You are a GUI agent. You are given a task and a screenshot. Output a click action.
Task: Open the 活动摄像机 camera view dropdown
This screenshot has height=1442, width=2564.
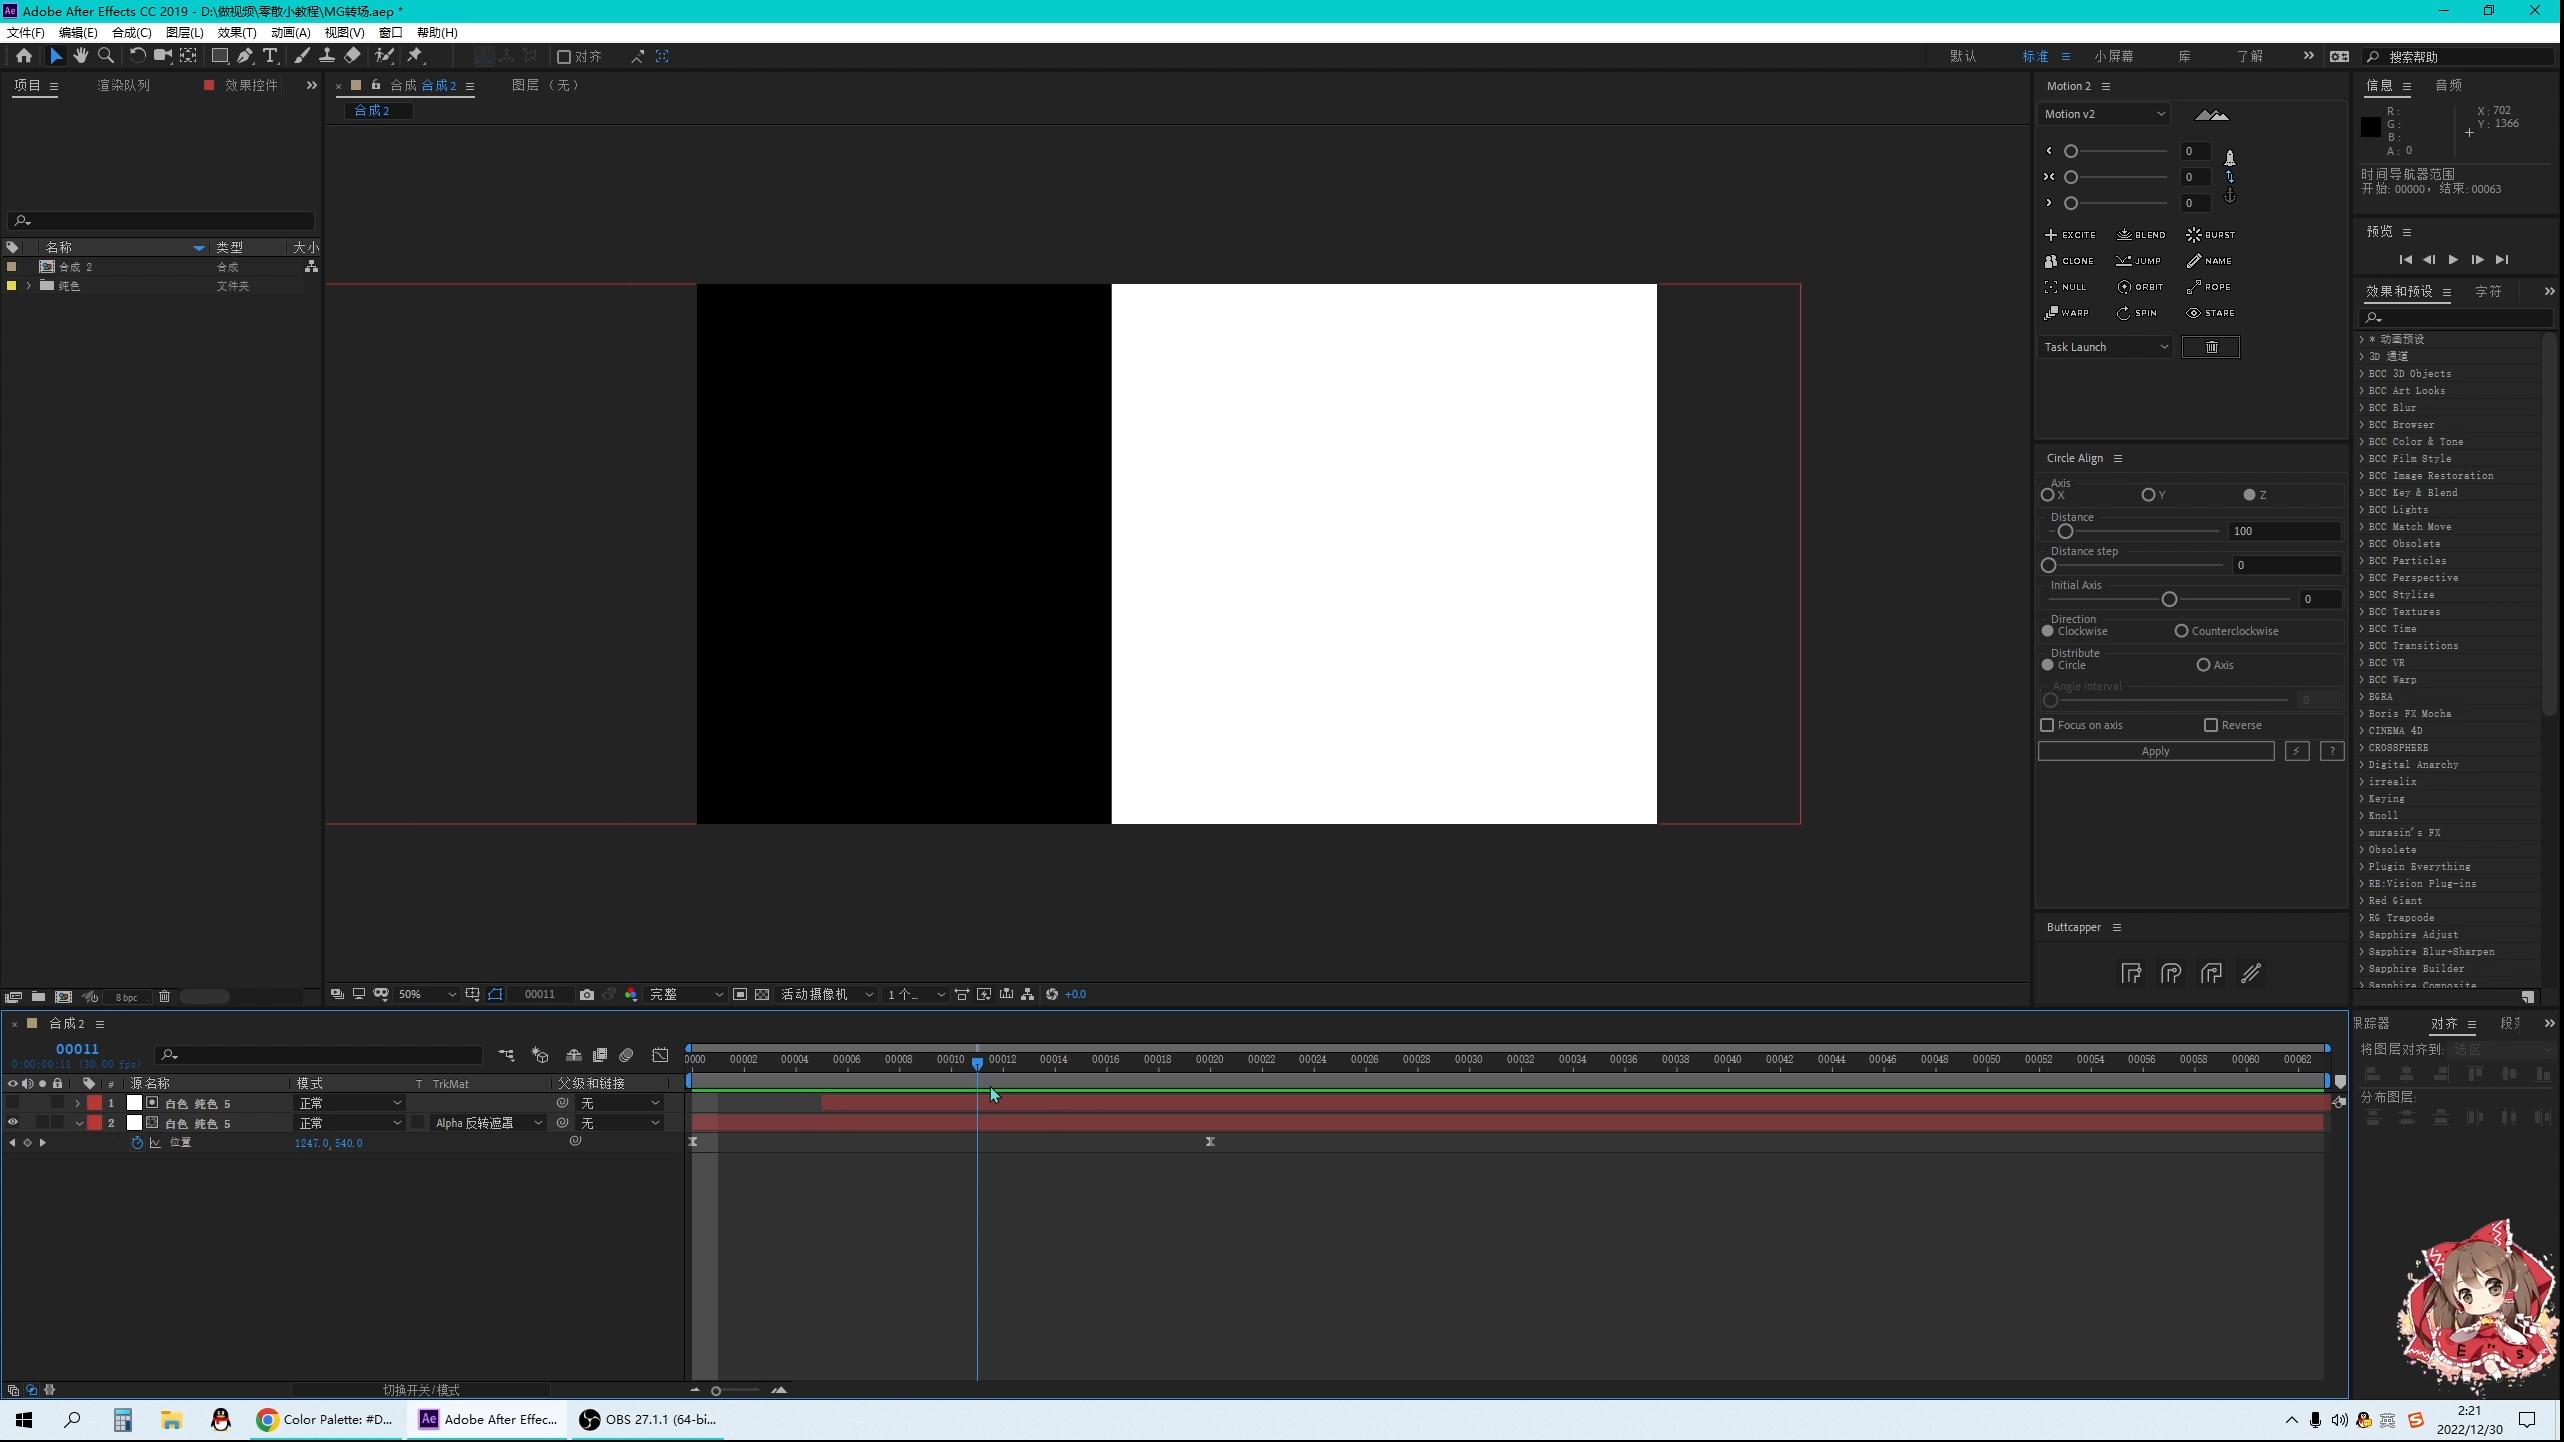coord(827,994)
